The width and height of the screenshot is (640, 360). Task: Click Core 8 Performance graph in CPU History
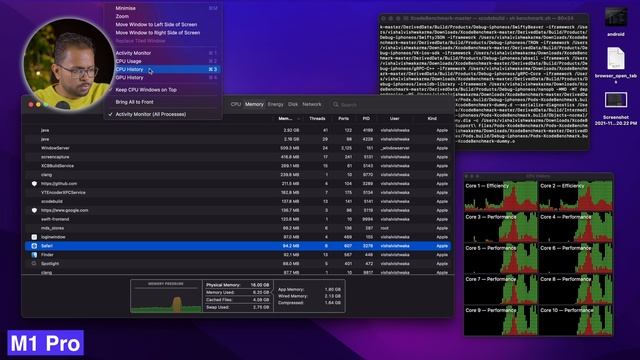click(576, 289)
